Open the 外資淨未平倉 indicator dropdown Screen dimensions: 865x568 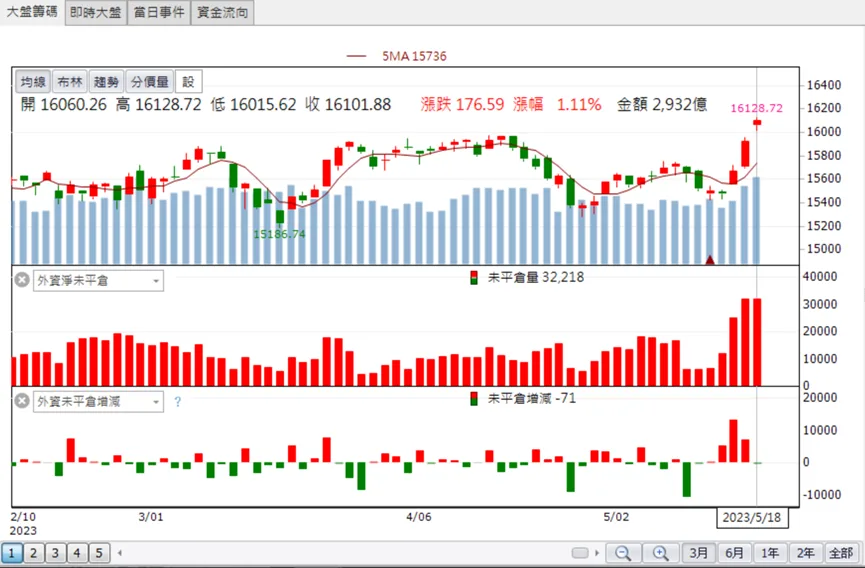coord(98,281)
